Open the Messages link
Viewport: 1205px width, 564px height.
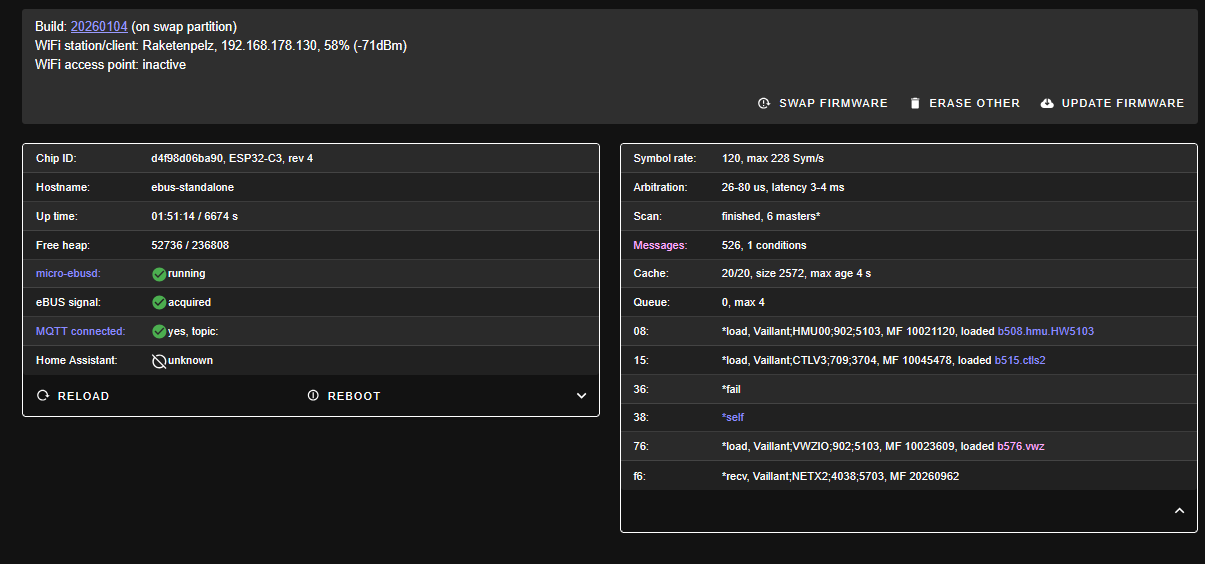[660, 245]
